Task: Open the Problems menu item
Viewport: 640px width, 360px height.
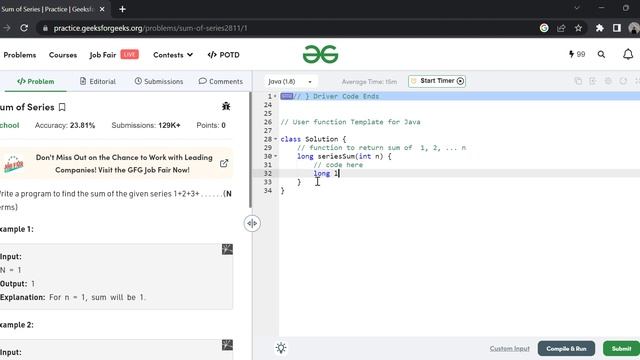Action: (x=20, y=55)
